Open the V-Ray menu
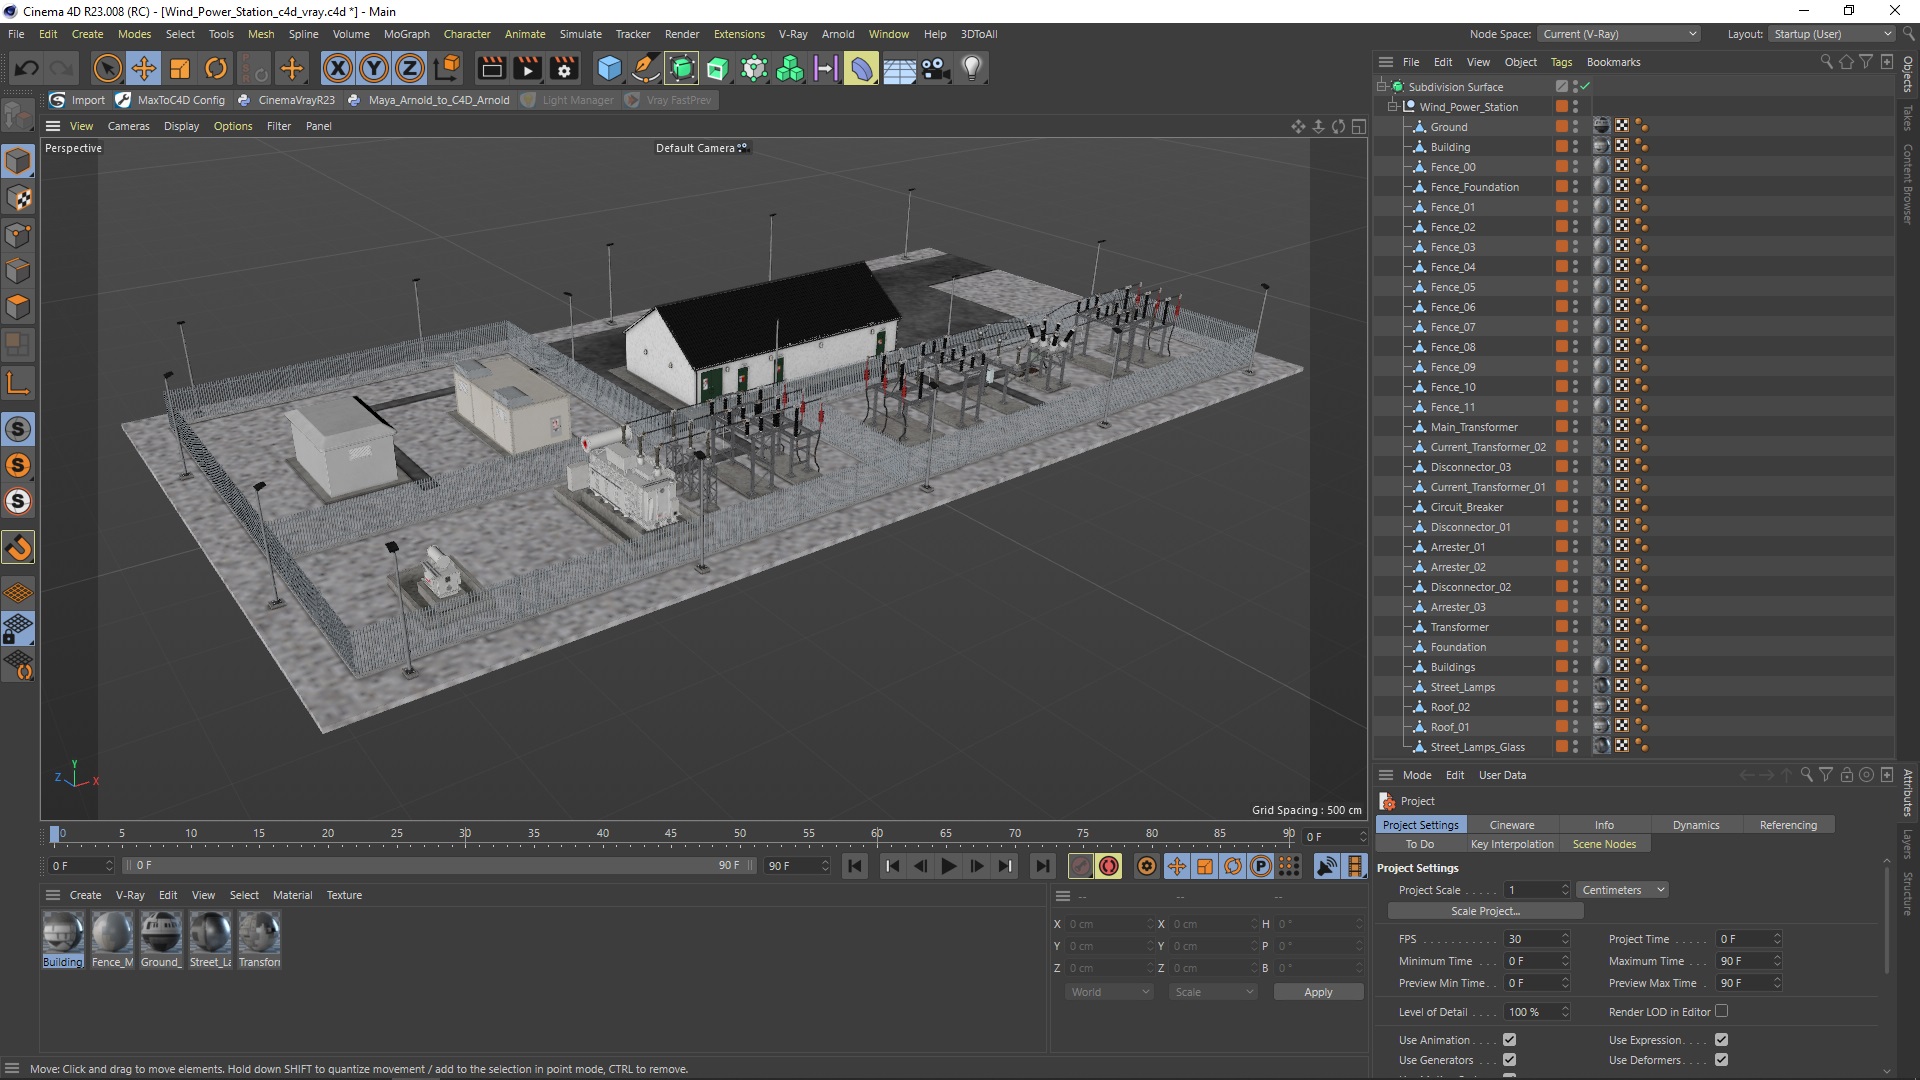The image size is (1920, 1080). 793,34
